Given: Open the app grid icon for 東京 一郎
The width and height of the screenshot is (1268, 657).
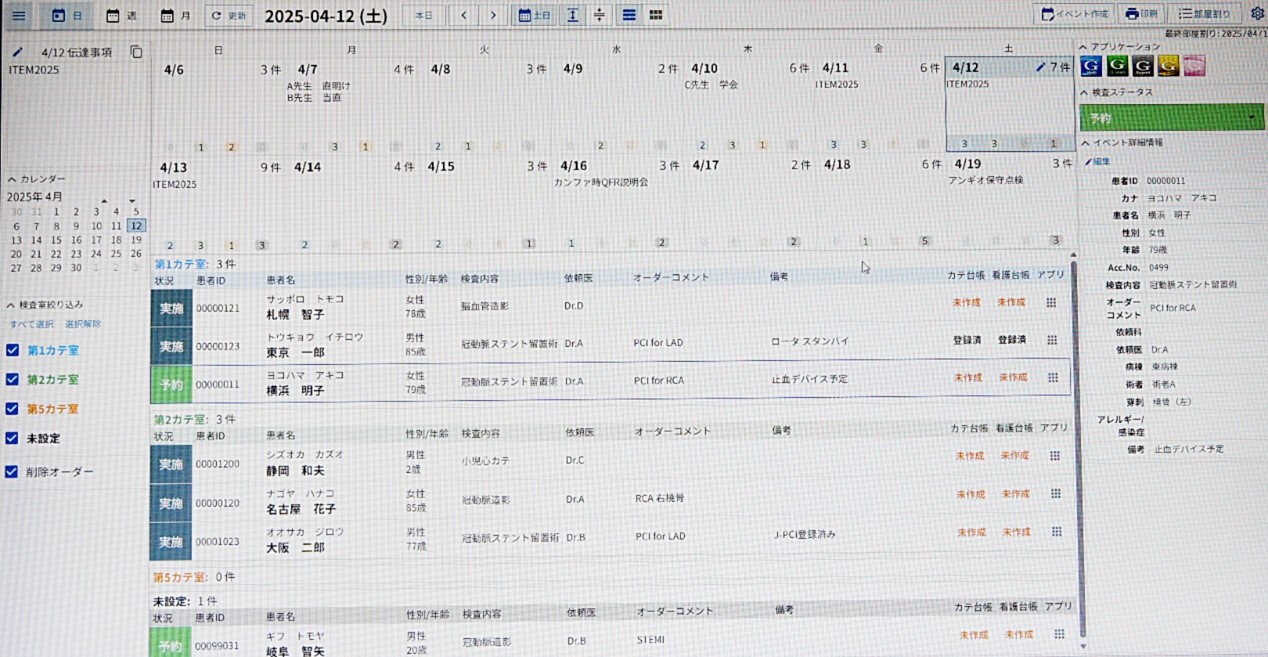Looking at the screenshot, I should (x=1052, y=340).
